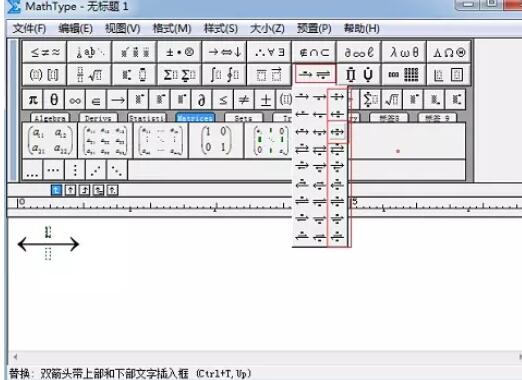Choose left arrow with upper slot template
The image size is (522, 380).
tap(302, 114)
